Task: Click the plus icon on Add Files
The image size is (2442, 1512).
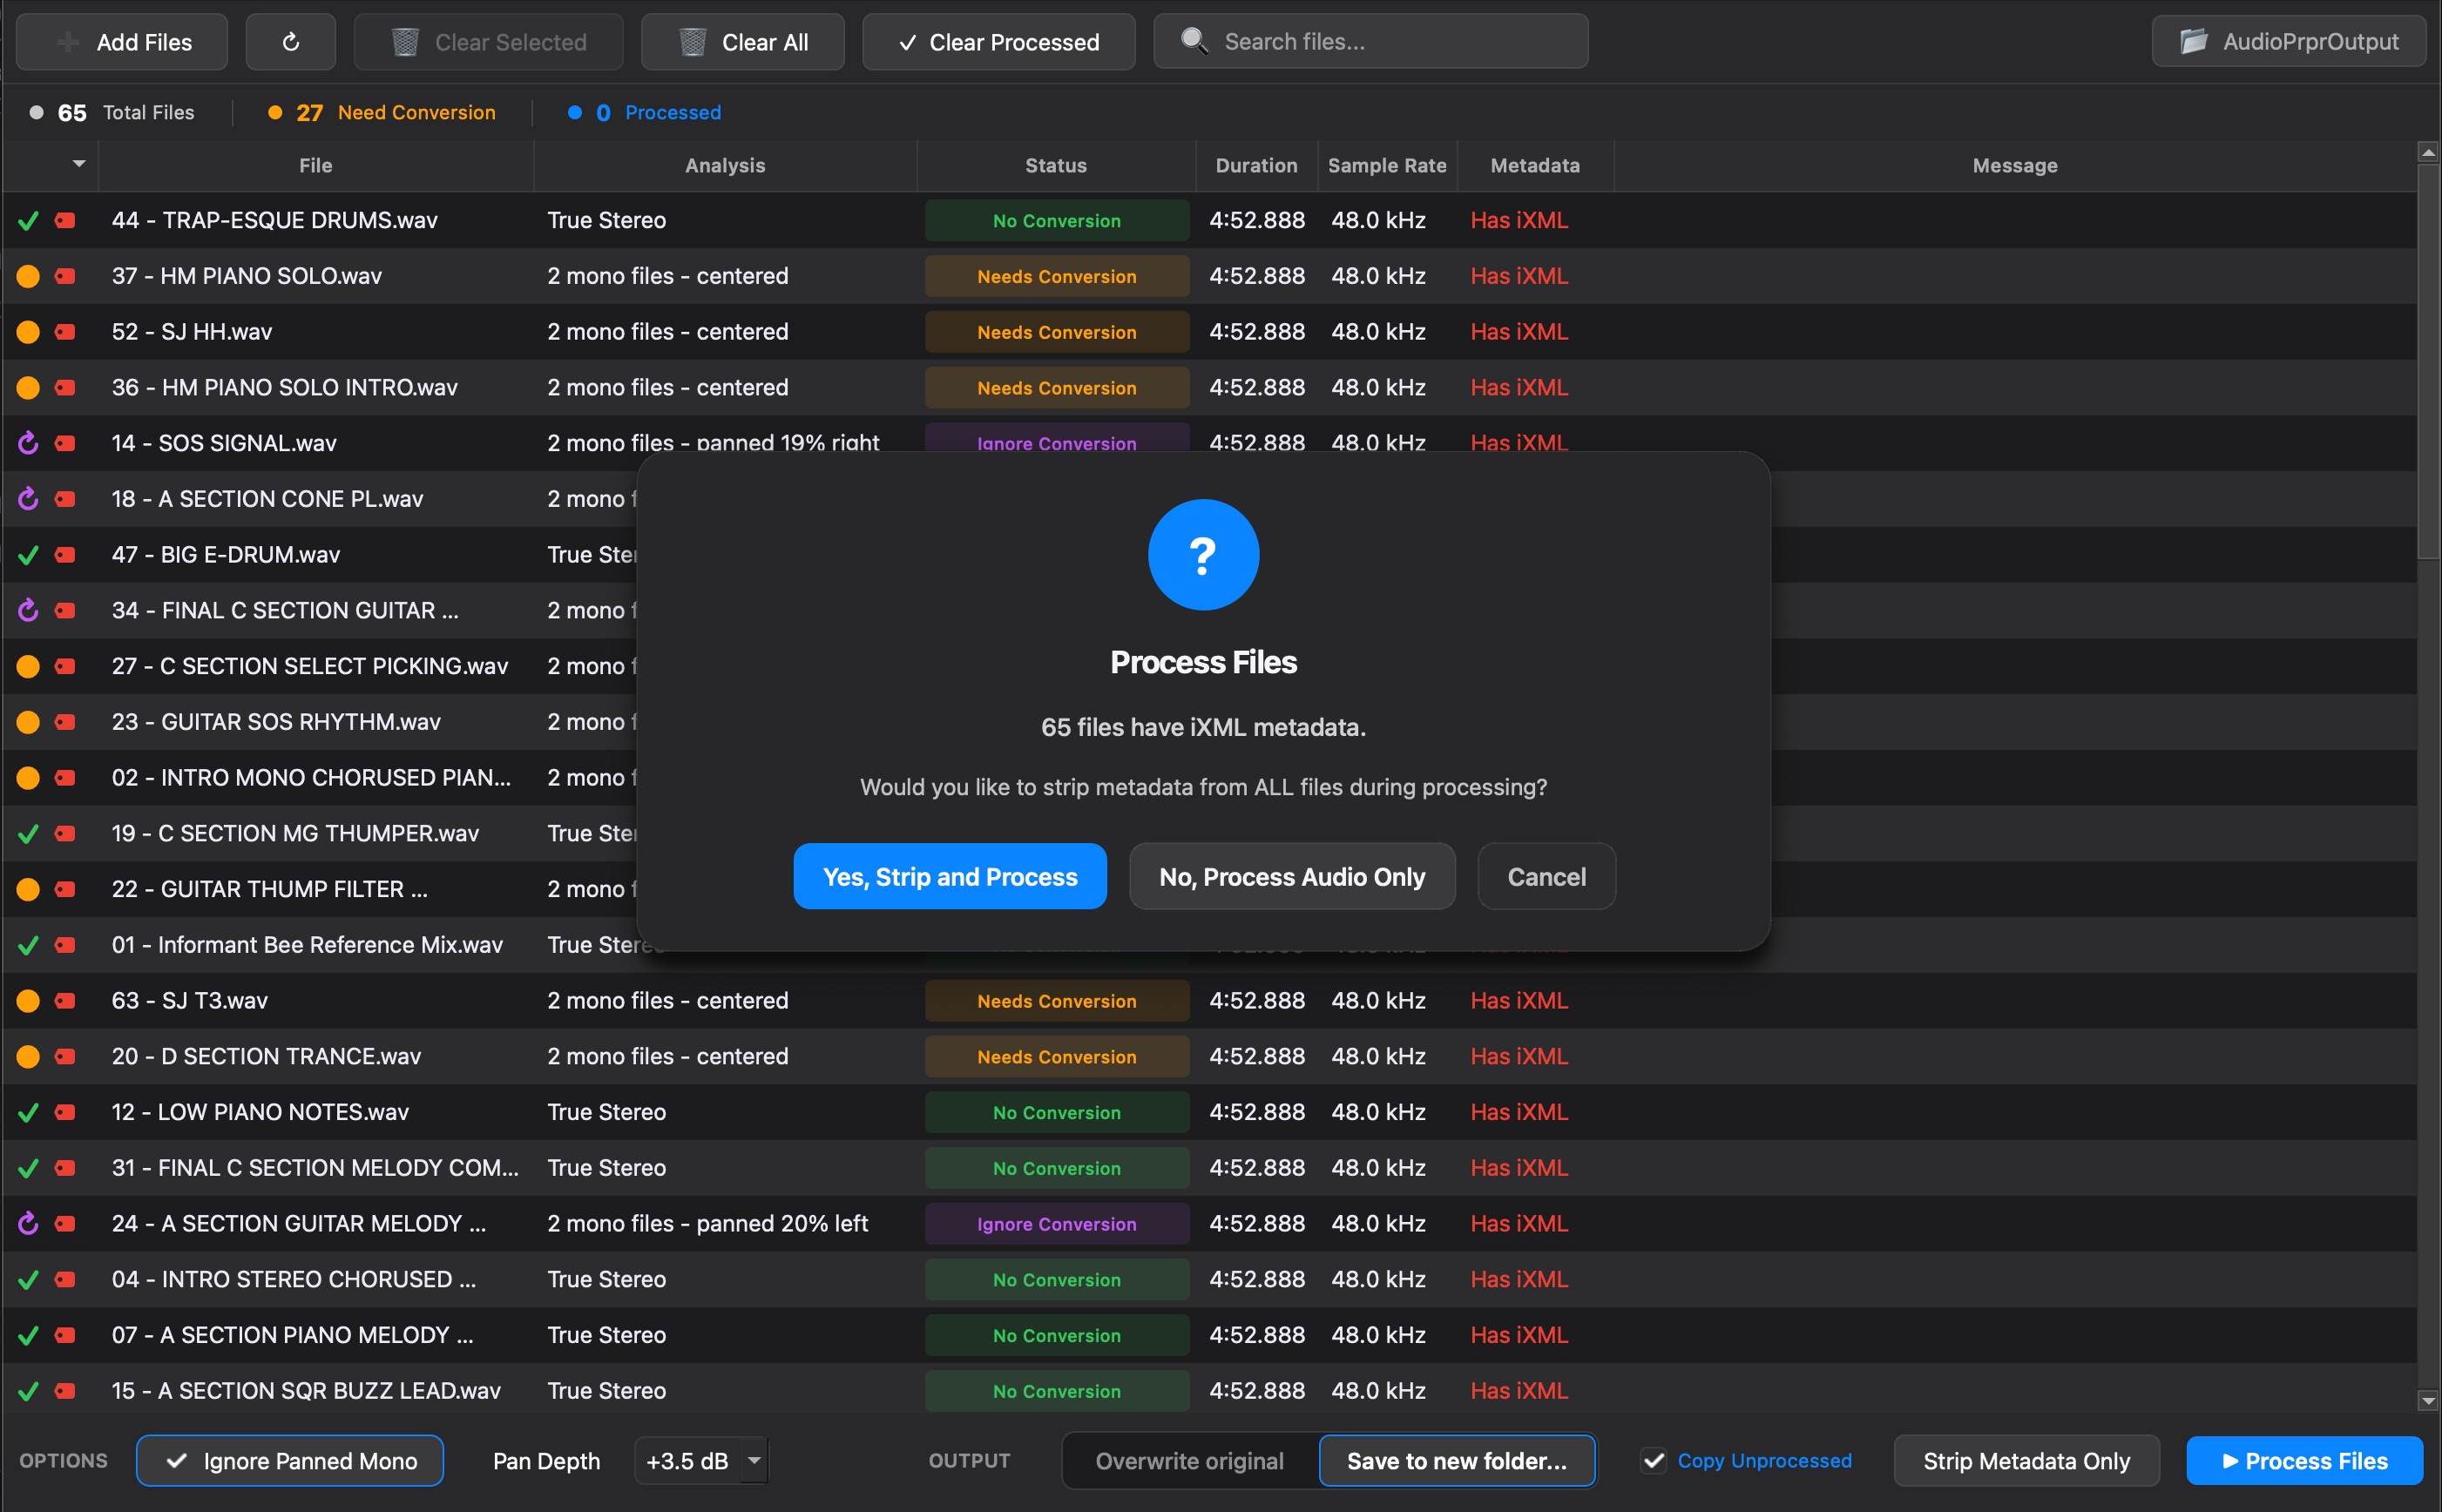Action: pos(66,42)
